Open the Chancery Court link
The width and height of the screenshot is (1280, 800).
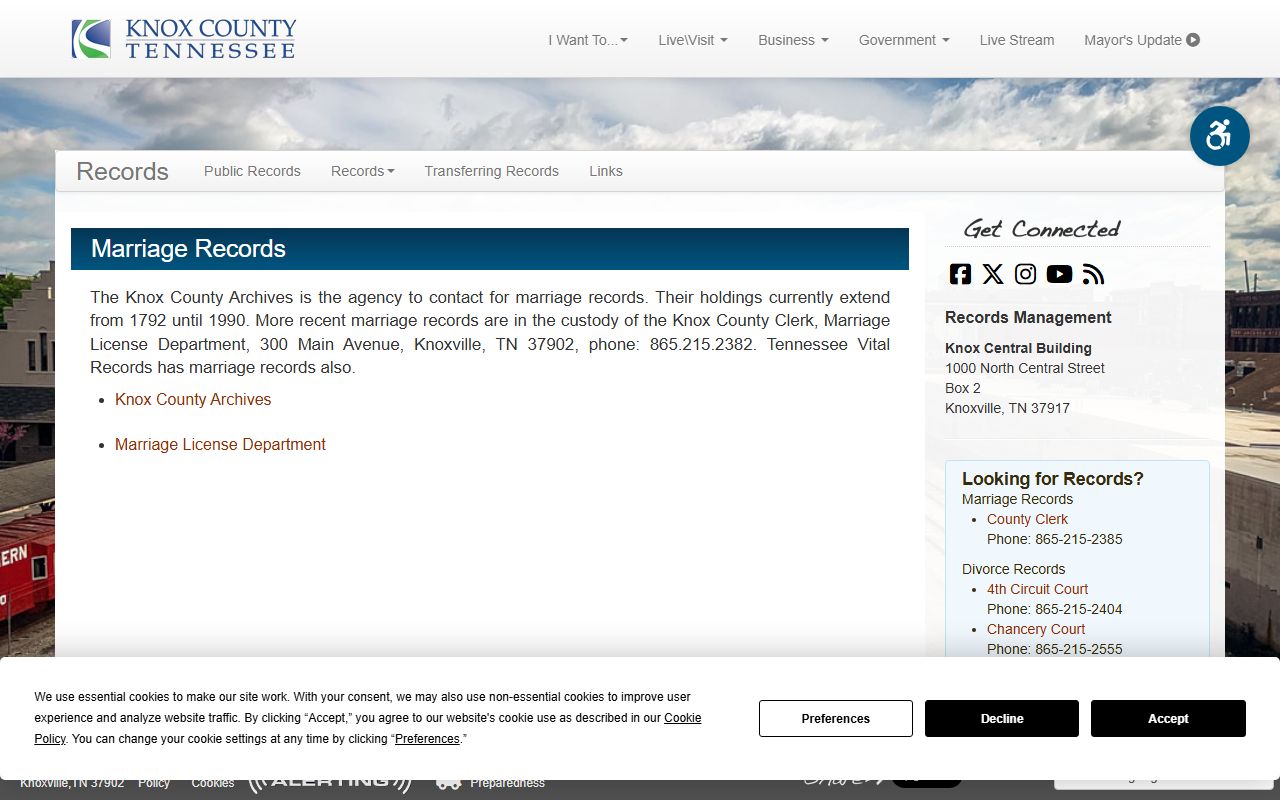[1036, 629]
